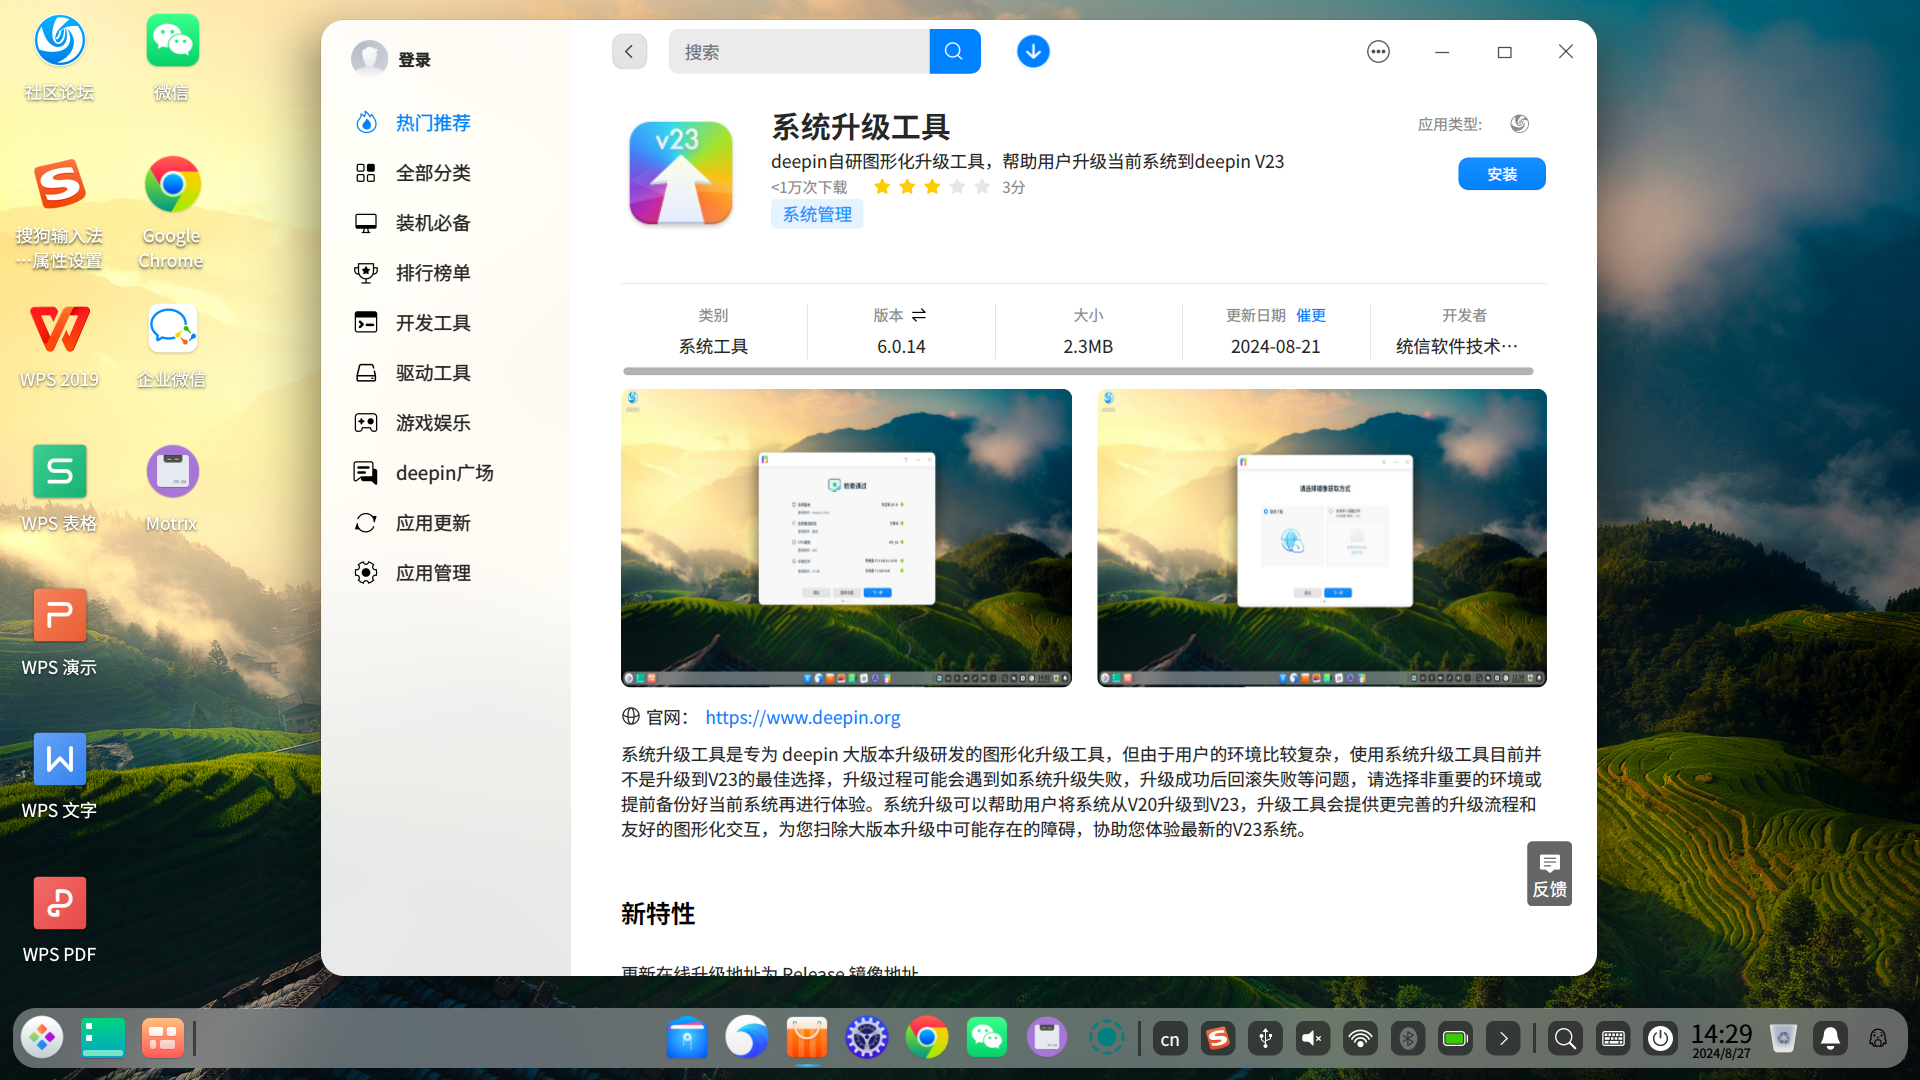Open 排行榜单 rankings page

point(432,273)
